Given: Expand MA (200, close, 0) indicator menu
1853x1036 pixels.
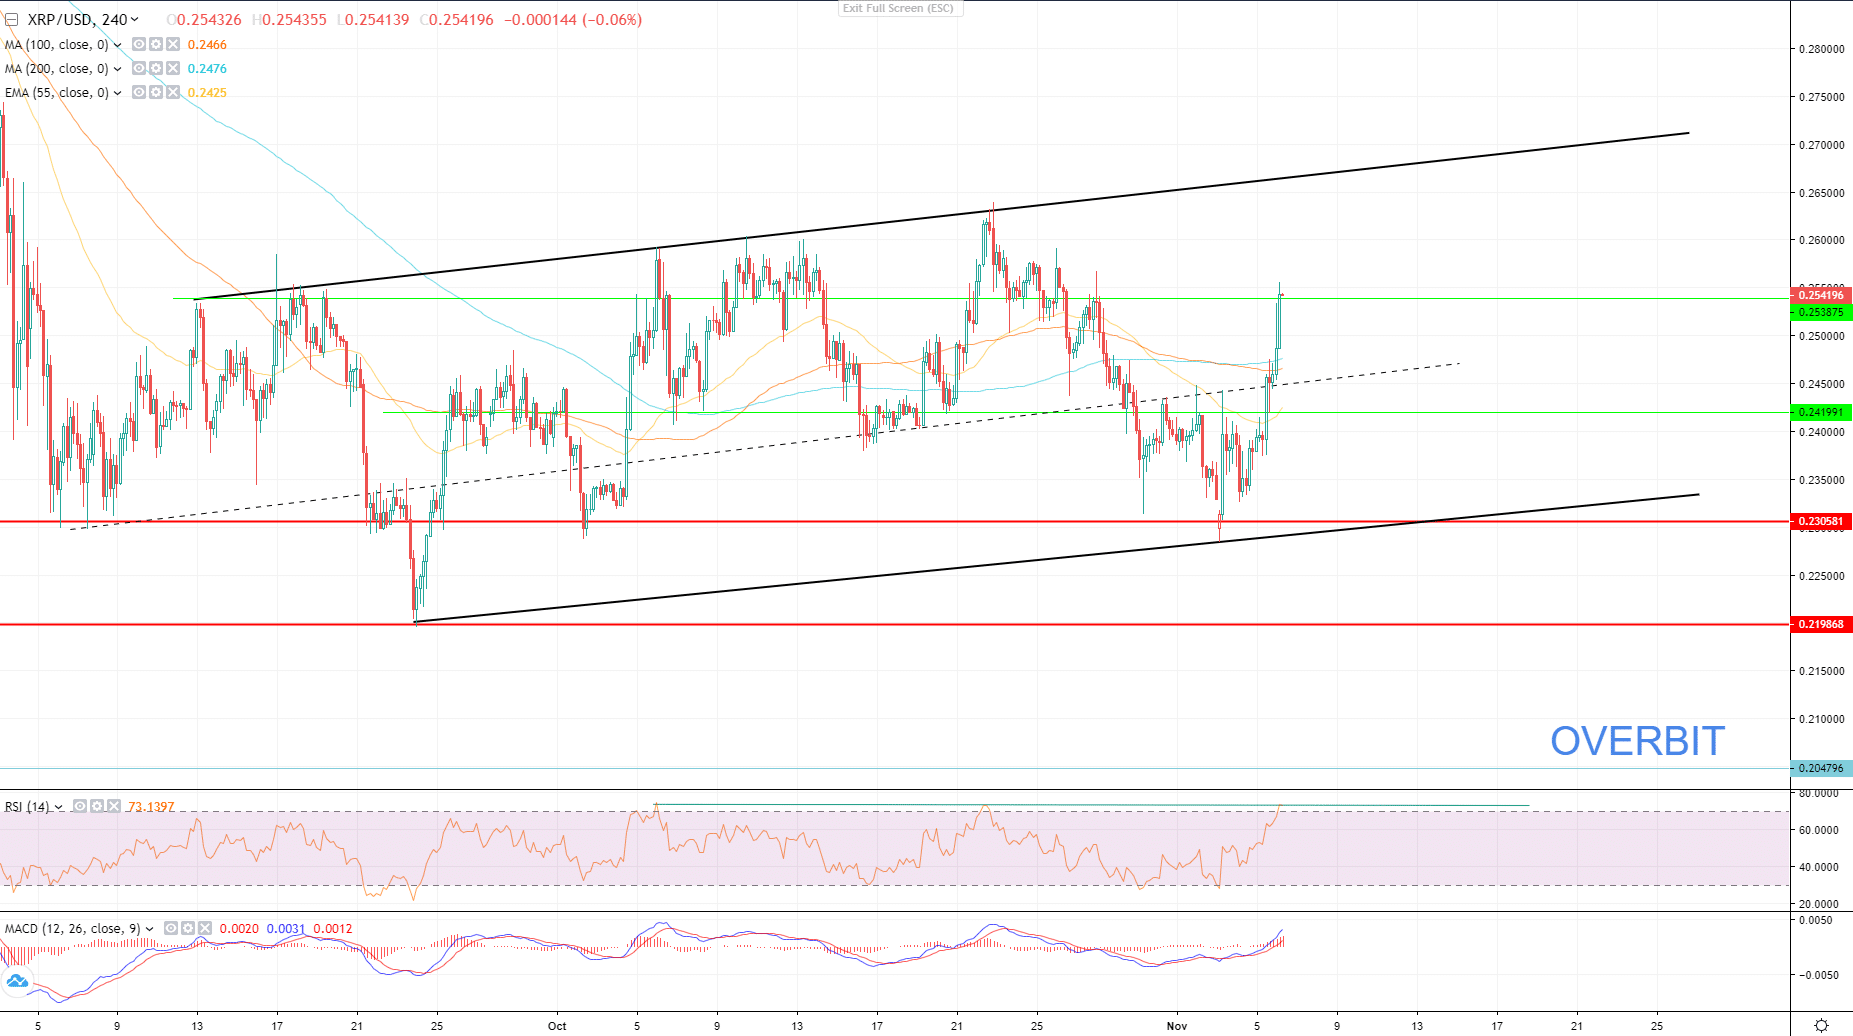Looking at the screenshot, I should [x=117, y=69].
